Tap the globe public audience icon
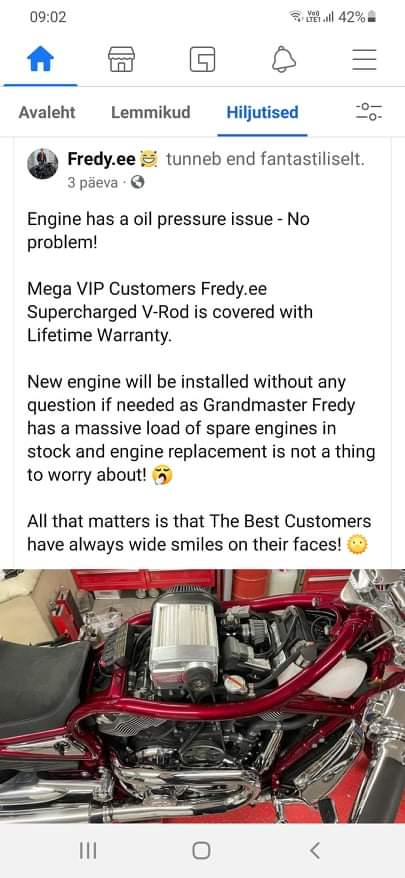This screenshot has height=878, width=405. (137, 183)
